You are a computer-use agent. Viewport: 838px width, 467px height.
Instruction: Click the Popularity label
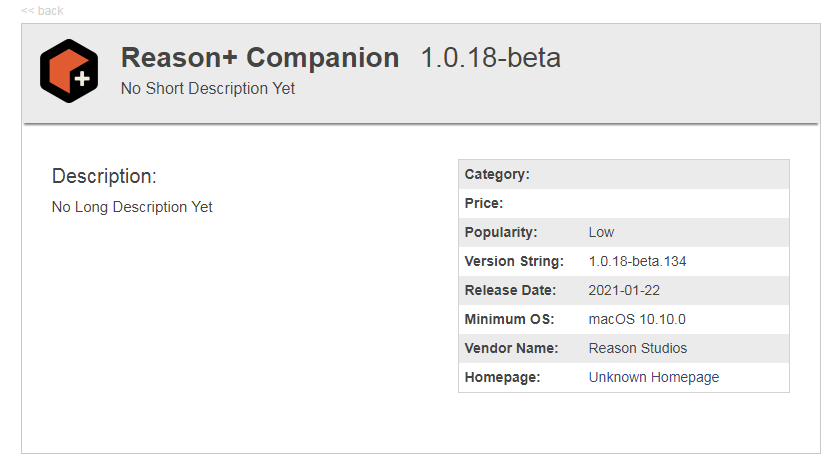501,232
